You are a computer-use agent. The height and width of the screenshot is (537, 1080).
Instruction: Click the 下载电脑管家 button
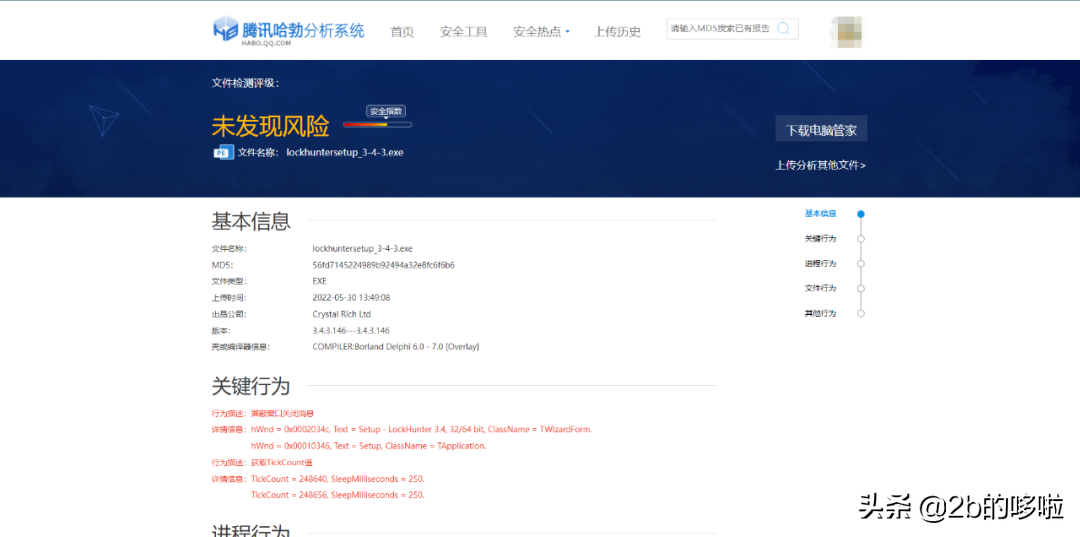(821, 129)
